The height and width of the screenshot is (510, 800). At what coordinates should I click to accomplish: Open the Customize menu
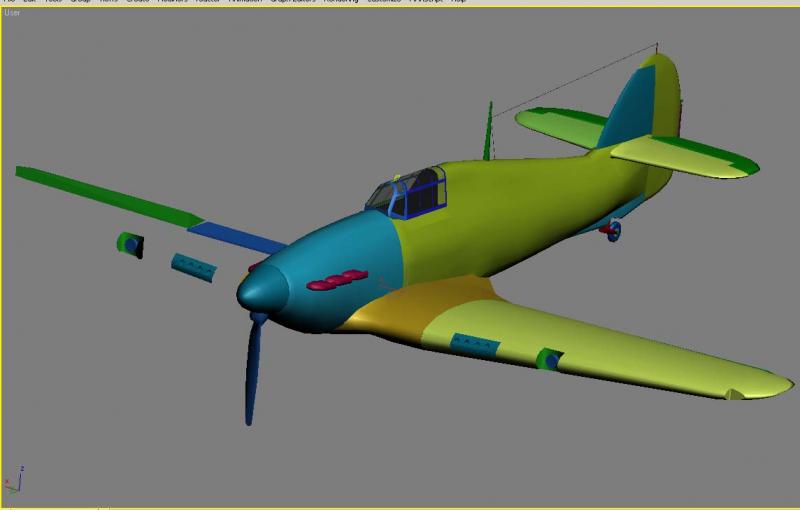point(384,2)
